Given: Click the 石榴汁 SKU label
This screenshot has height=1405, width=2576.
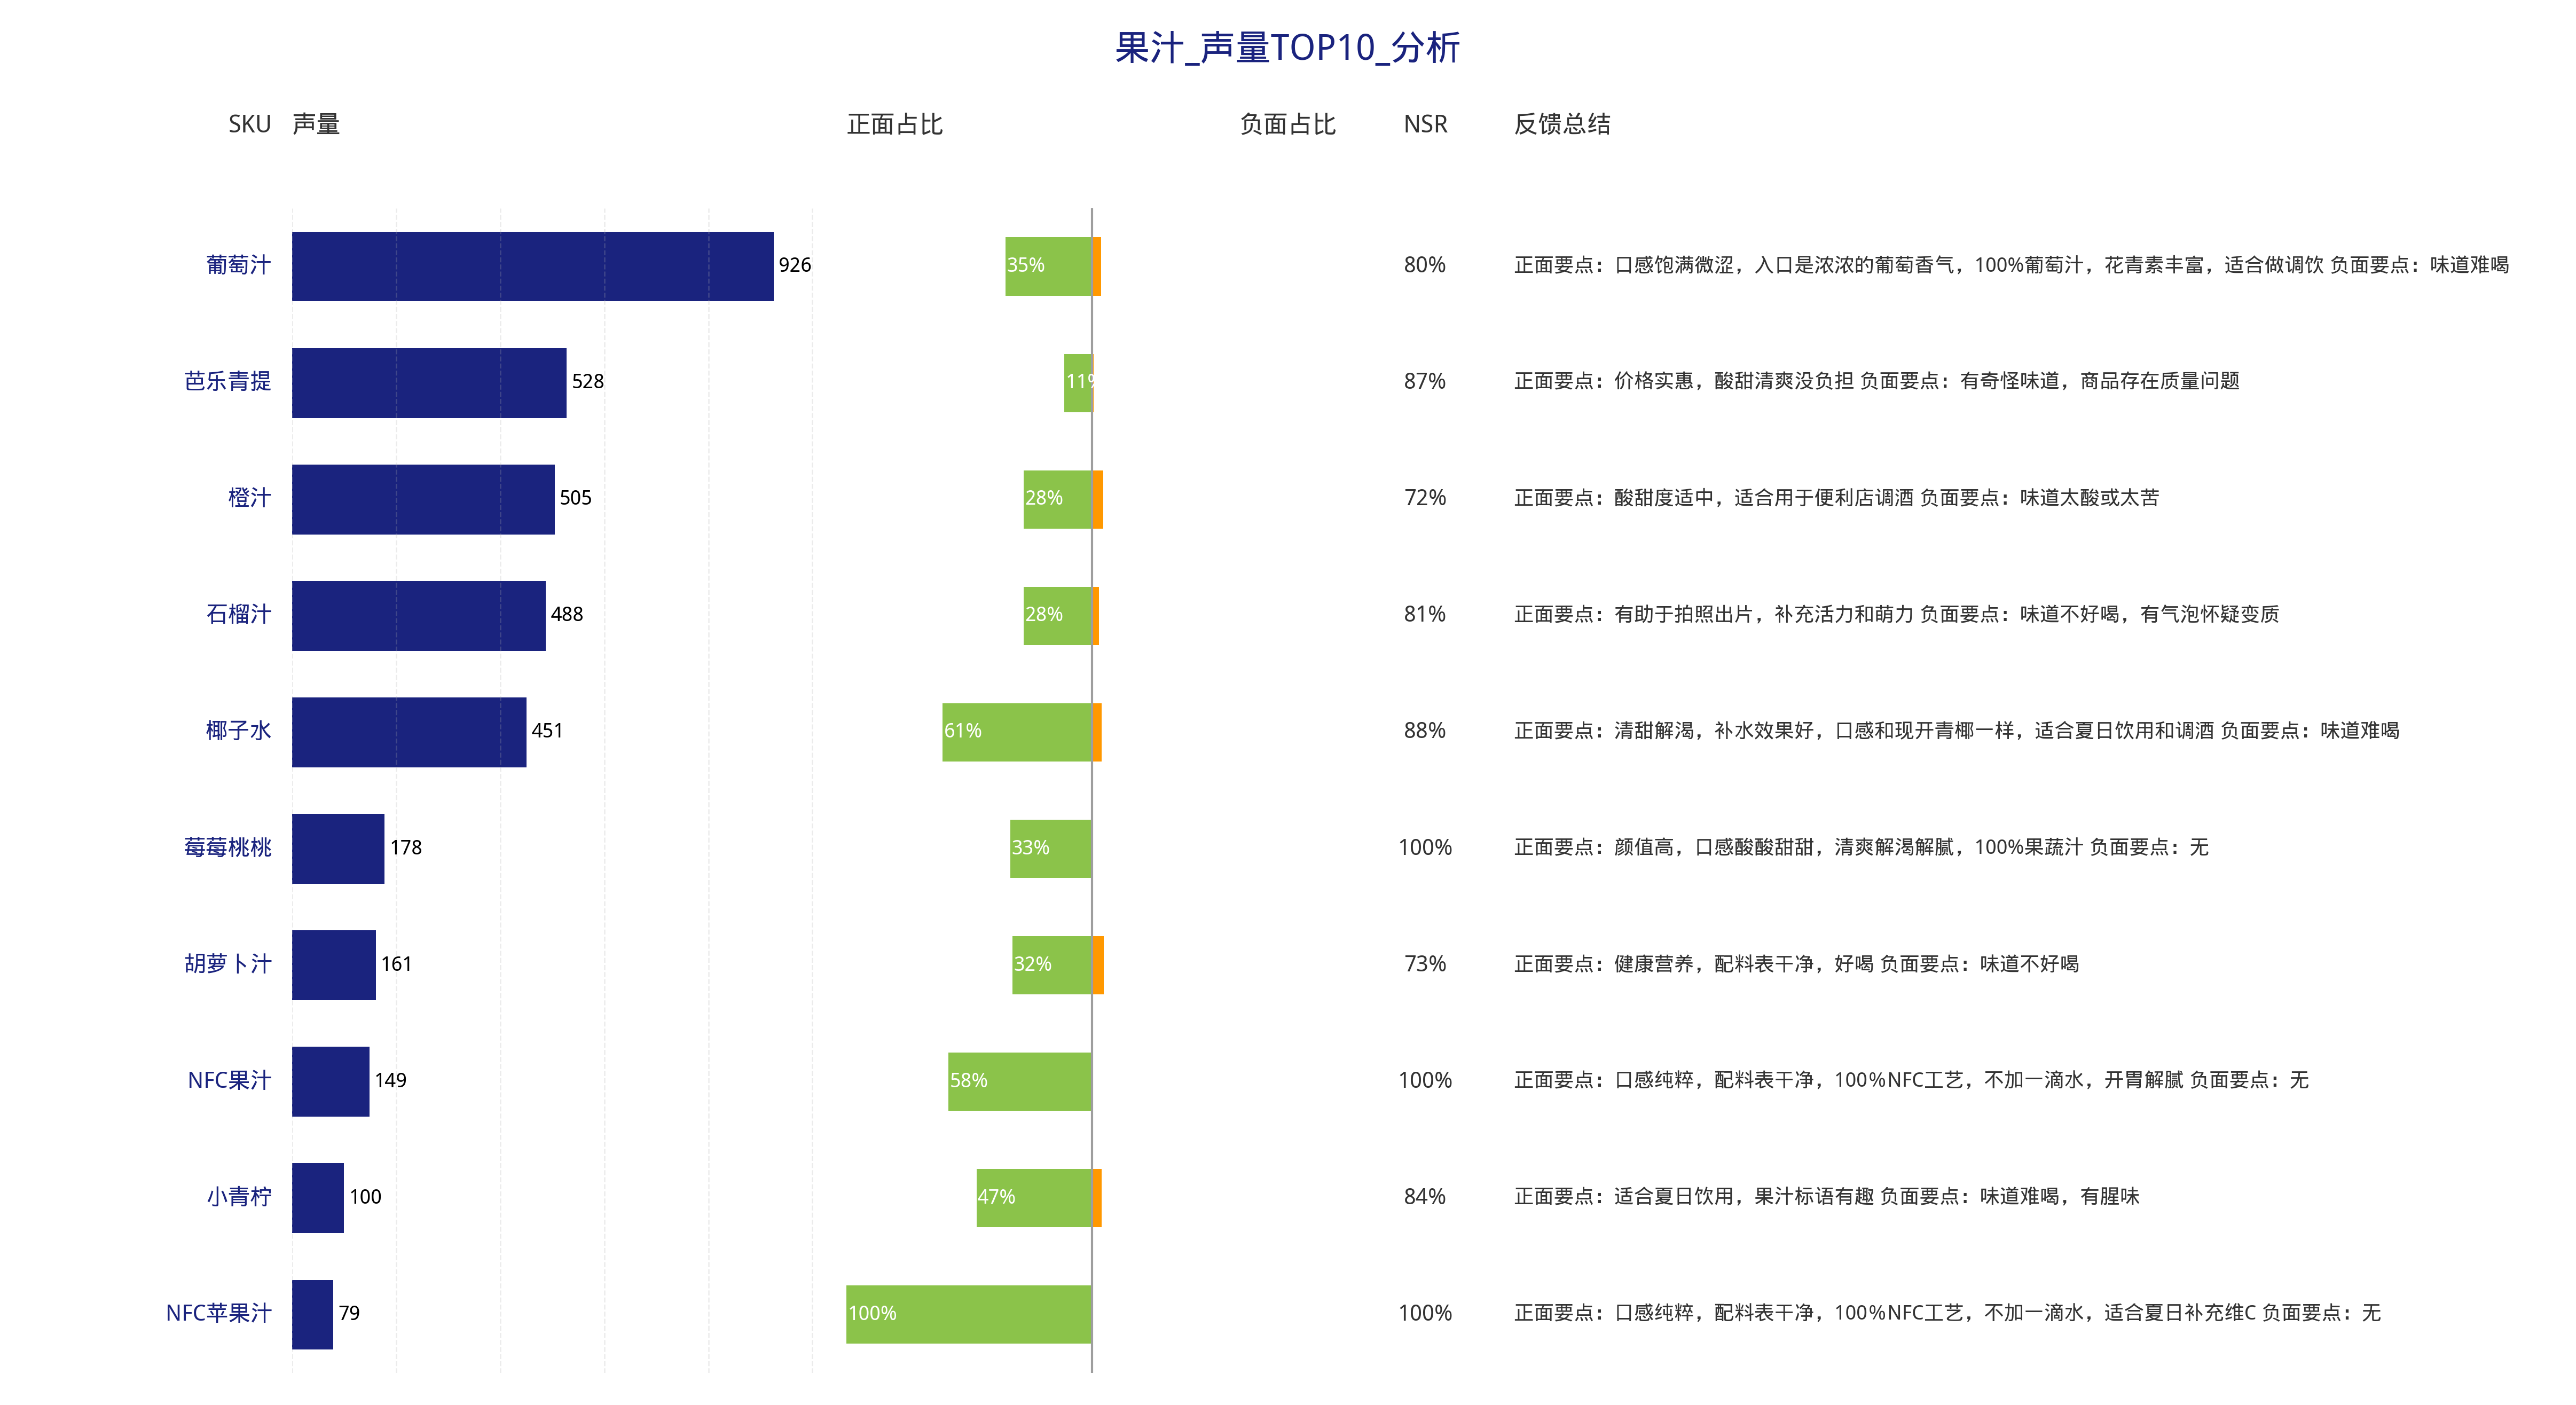Looking at the screenshot, I should (238, 614).
